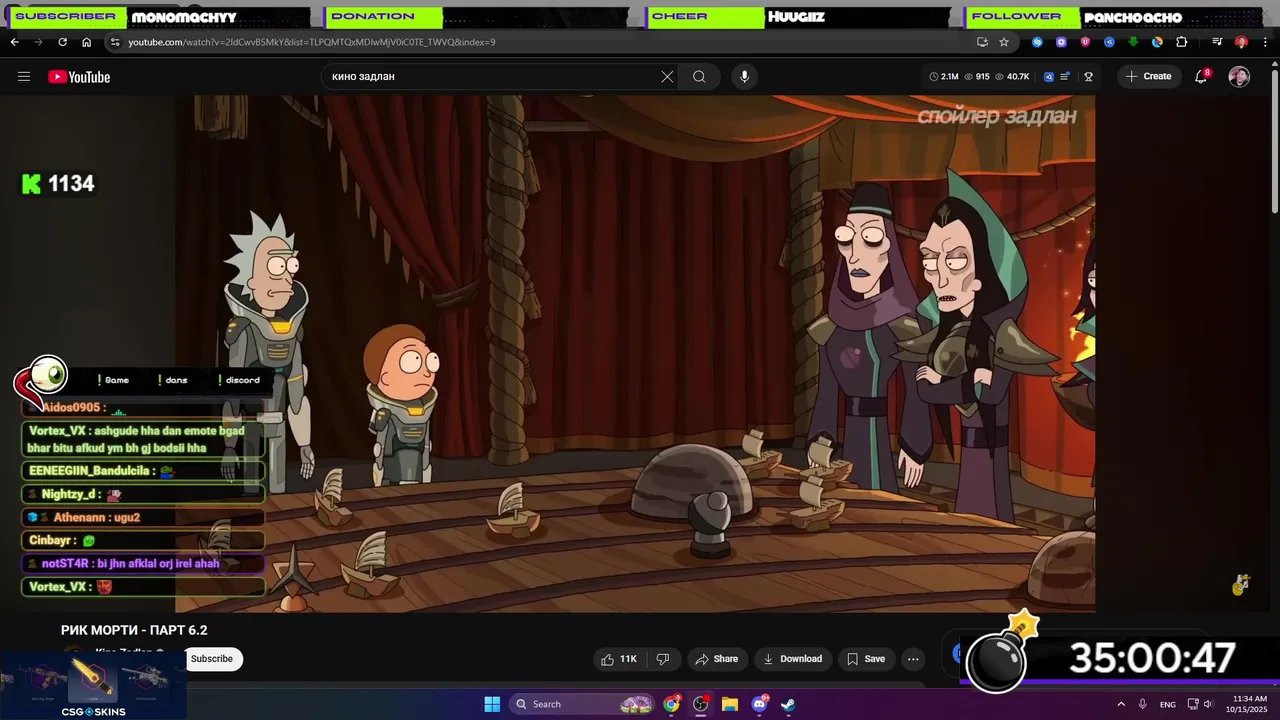
Task: View site information icon in the address bar
Action: click(115, 42)
